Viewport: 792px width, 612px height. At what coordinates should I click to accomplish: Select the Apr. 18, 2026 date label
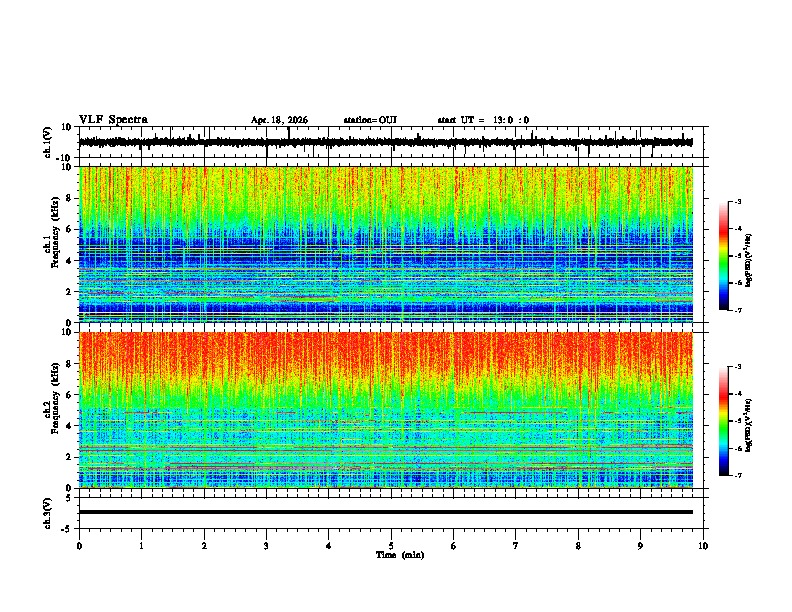(x=279, y=120)
